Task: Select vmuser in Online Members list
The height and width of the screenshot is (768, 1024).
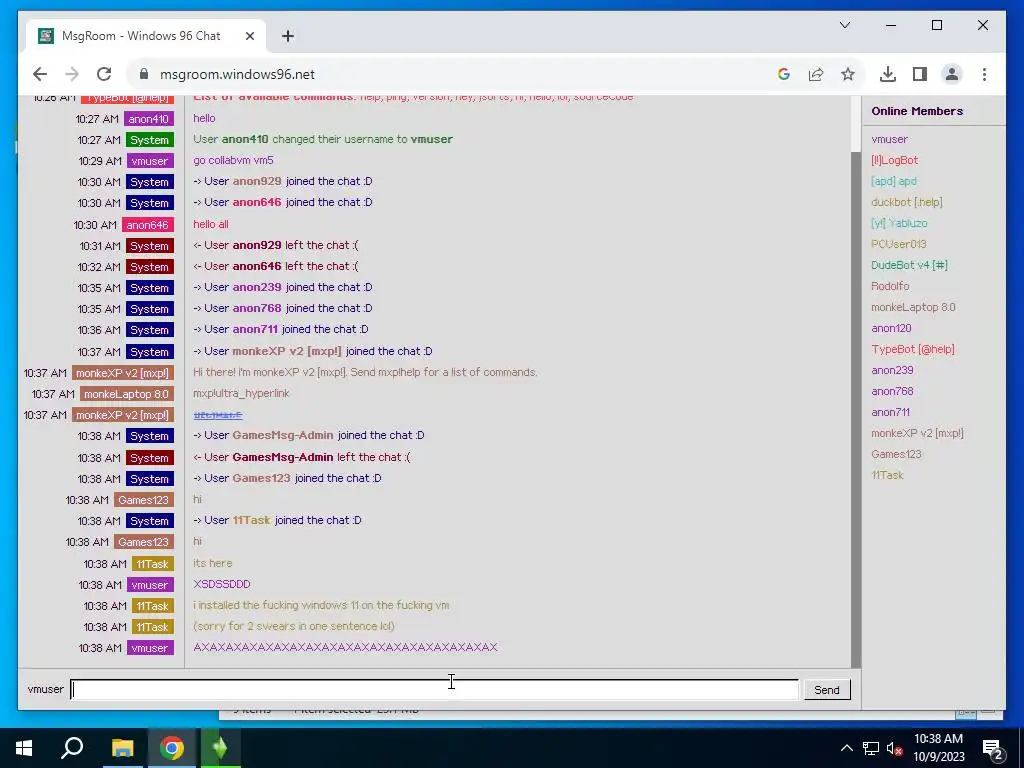Action: coord(889,139)
